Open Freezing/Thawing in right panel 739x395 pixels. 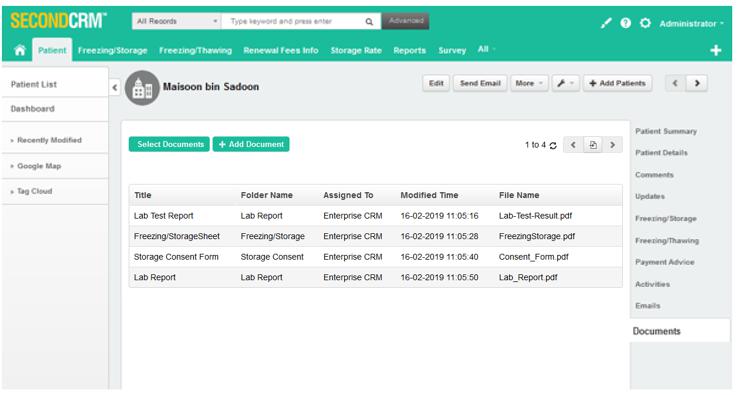pos(667,240)
